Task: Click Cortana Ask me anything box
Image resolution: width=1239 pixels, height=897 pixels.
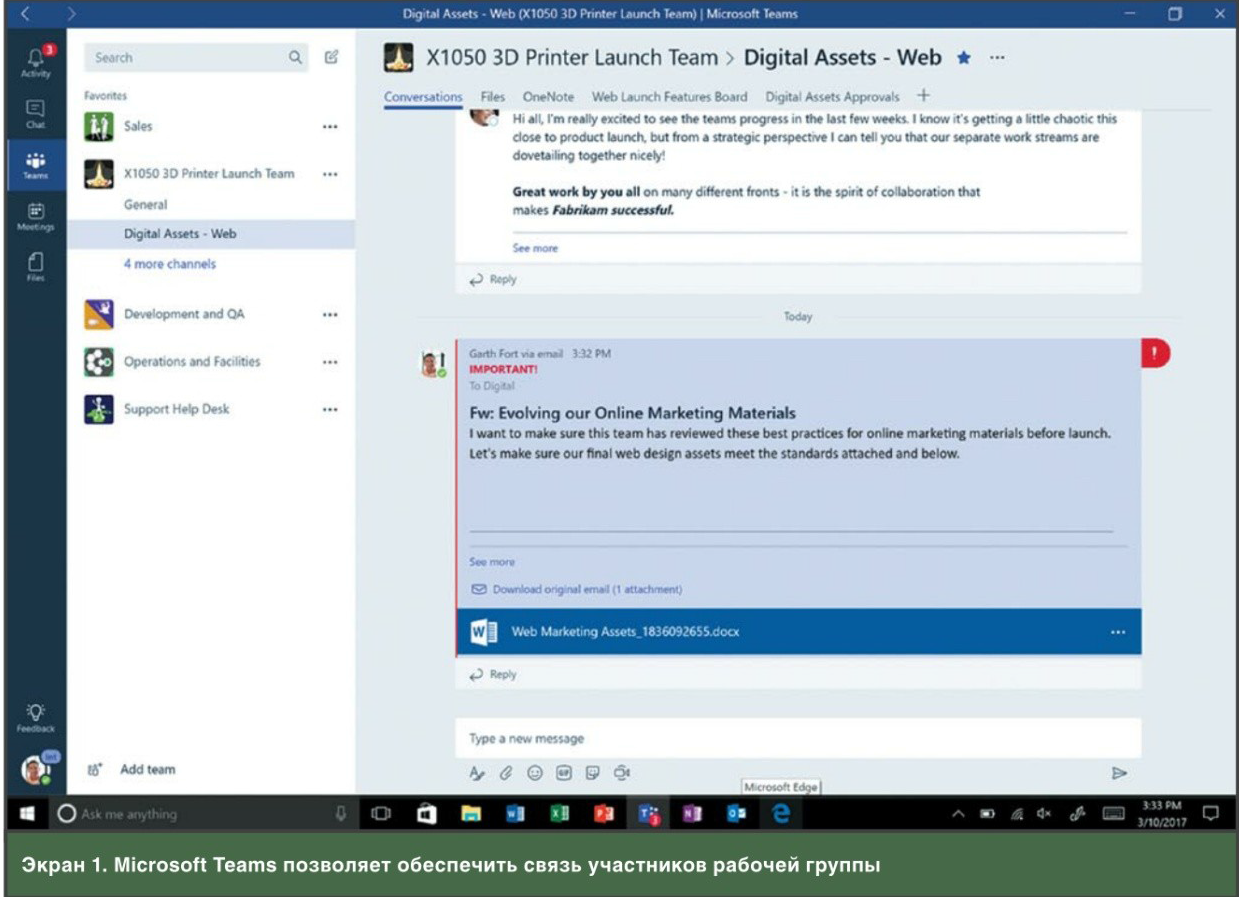Action: tap(202, 814)
